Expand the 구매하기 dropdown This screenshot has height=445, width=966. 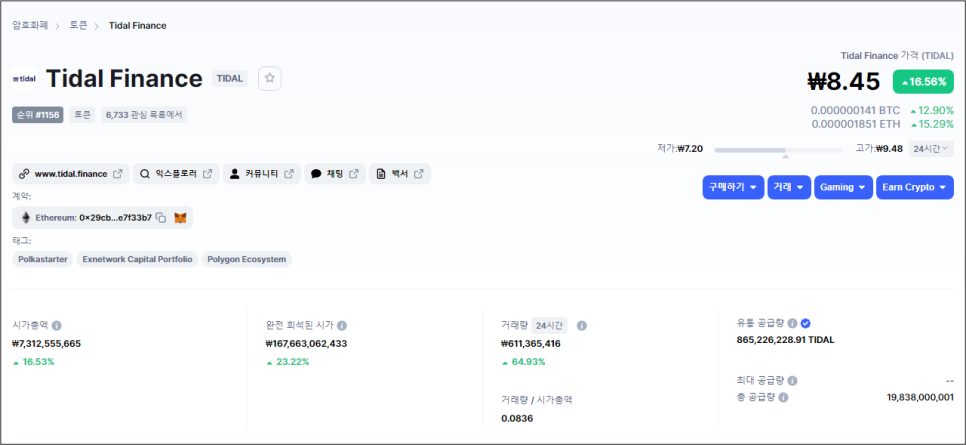(x=733, y=187)
